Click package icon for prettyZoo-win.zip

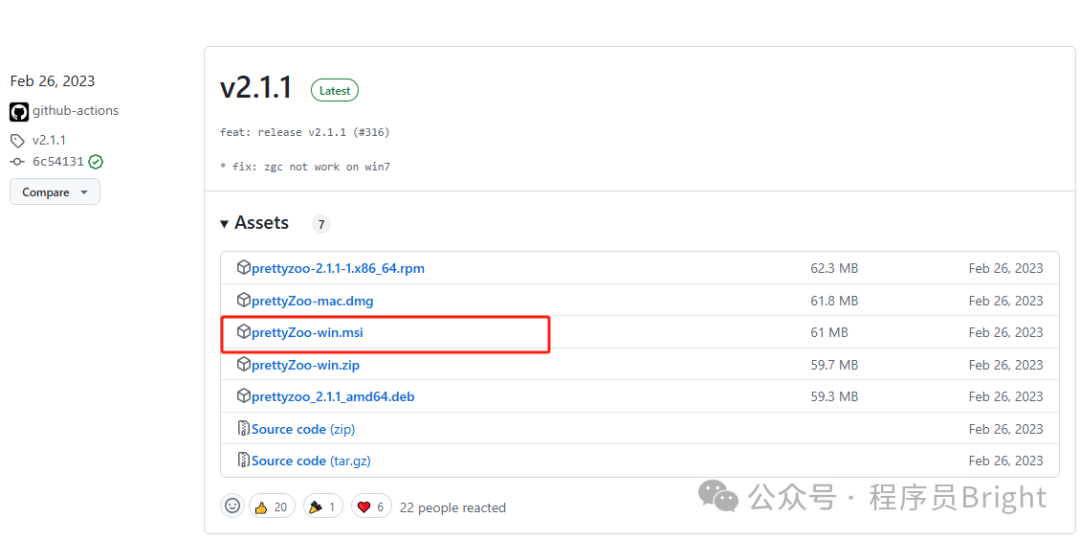(244, 364)
